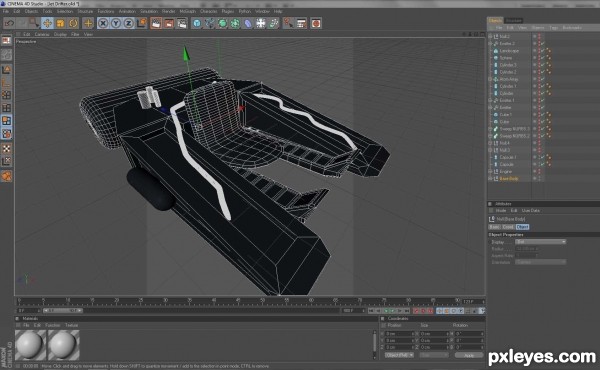Switch to the Coord tab in Attributes
The width and height of the screenshot is (600, 370).
(x=508, y=227)
